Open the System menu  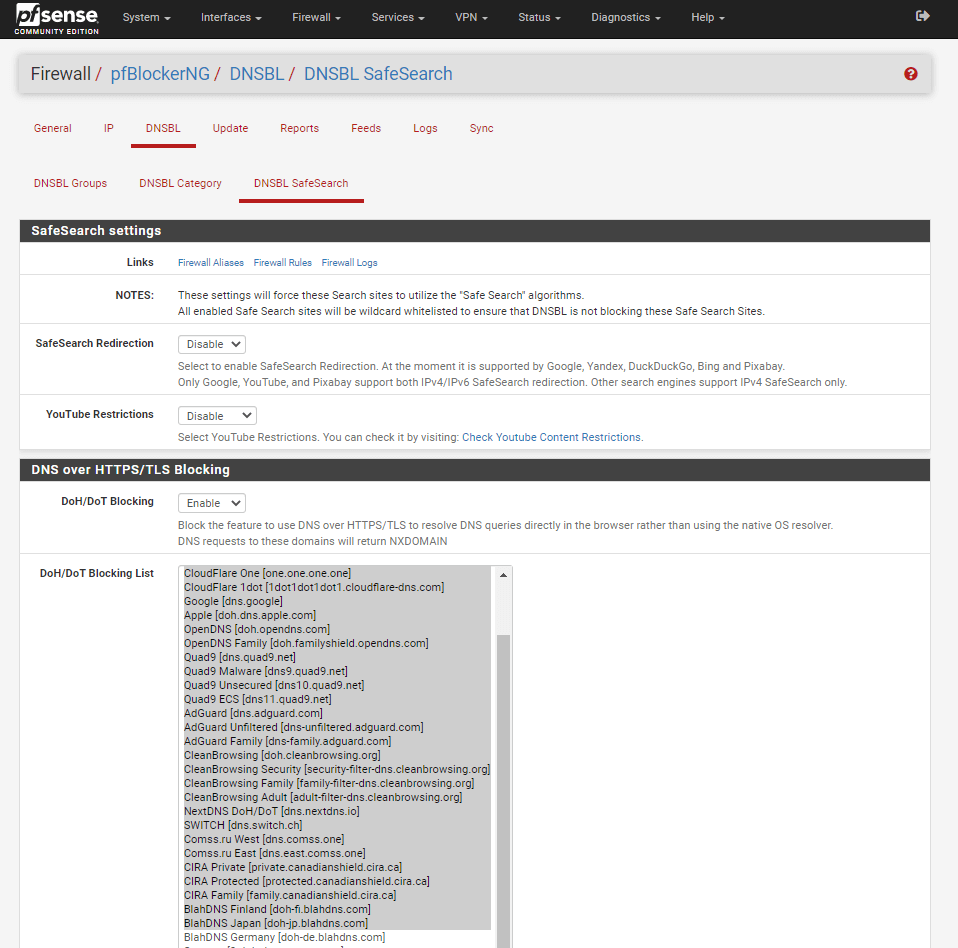pyautogui.click(x=146, y=18)
